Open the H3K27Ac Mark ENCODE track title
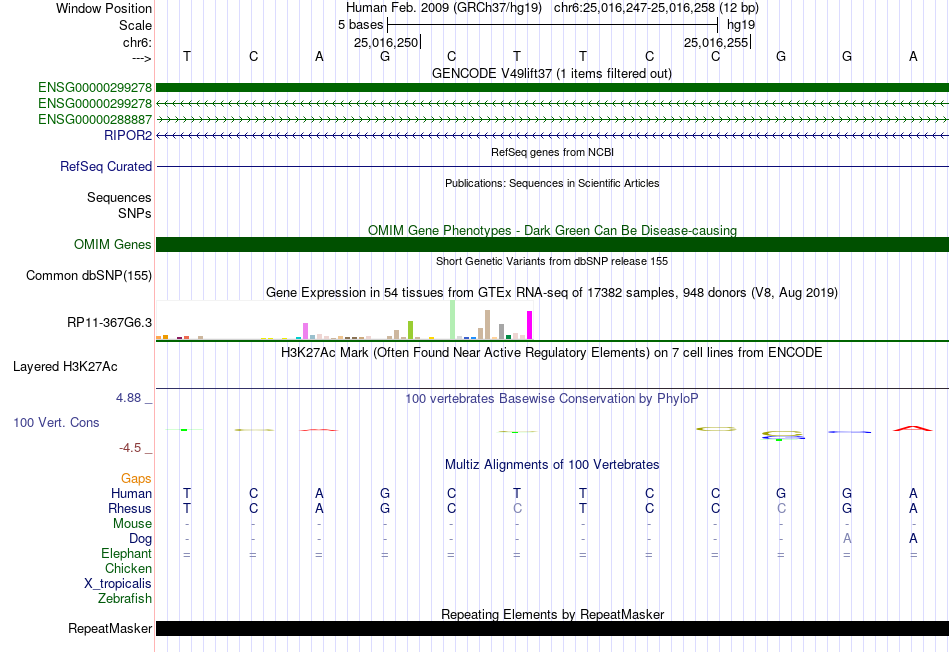 tap(552, 353)
